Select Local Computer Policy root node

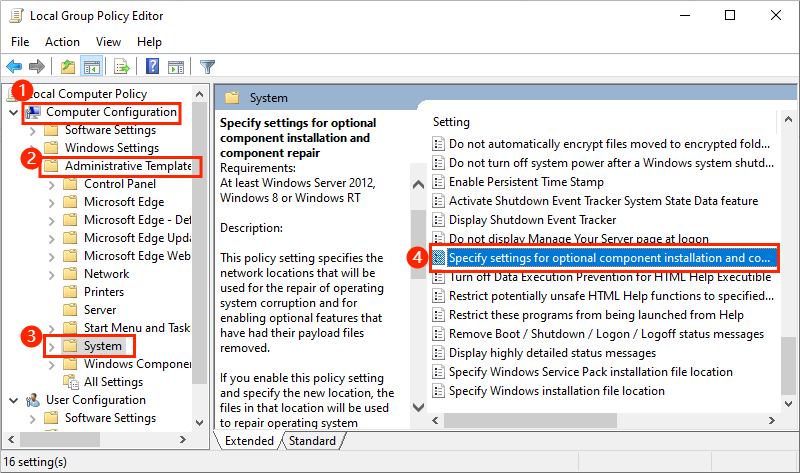click(87, 94)
